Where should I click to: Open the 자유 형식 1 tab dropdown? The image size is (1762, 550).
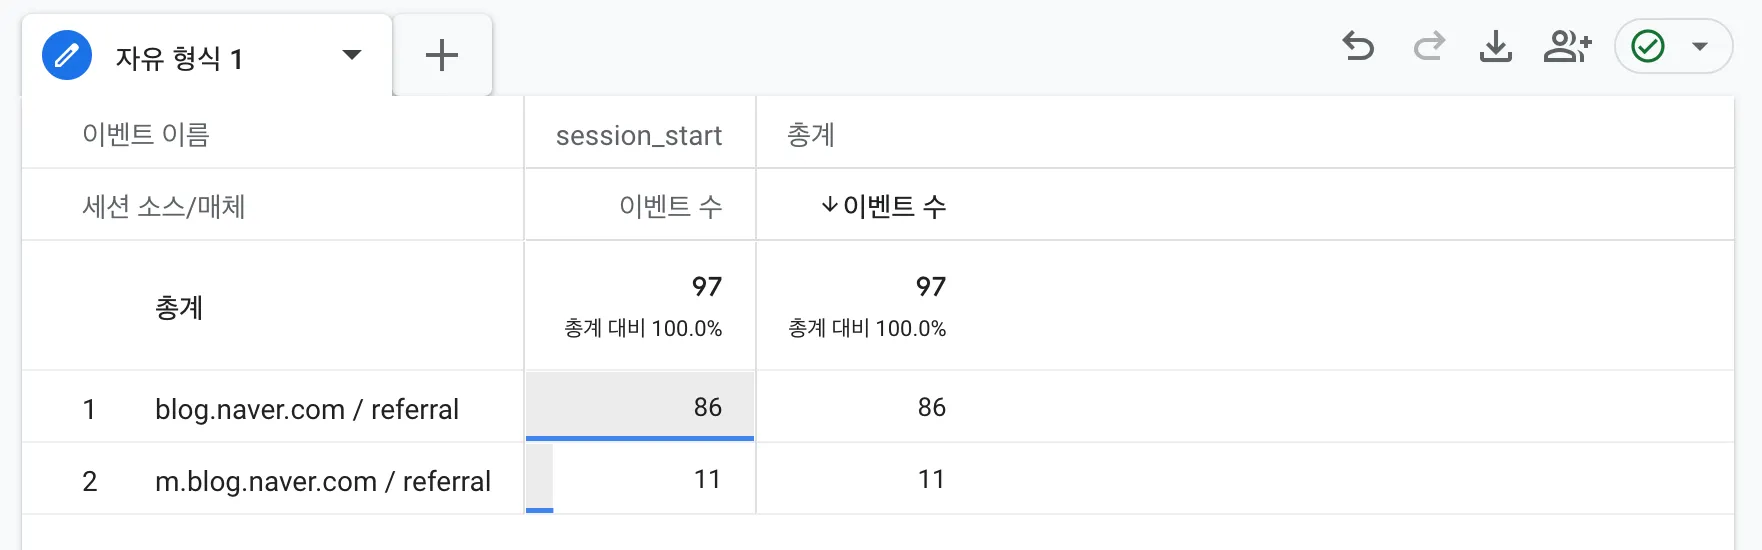tap(352, 55)
